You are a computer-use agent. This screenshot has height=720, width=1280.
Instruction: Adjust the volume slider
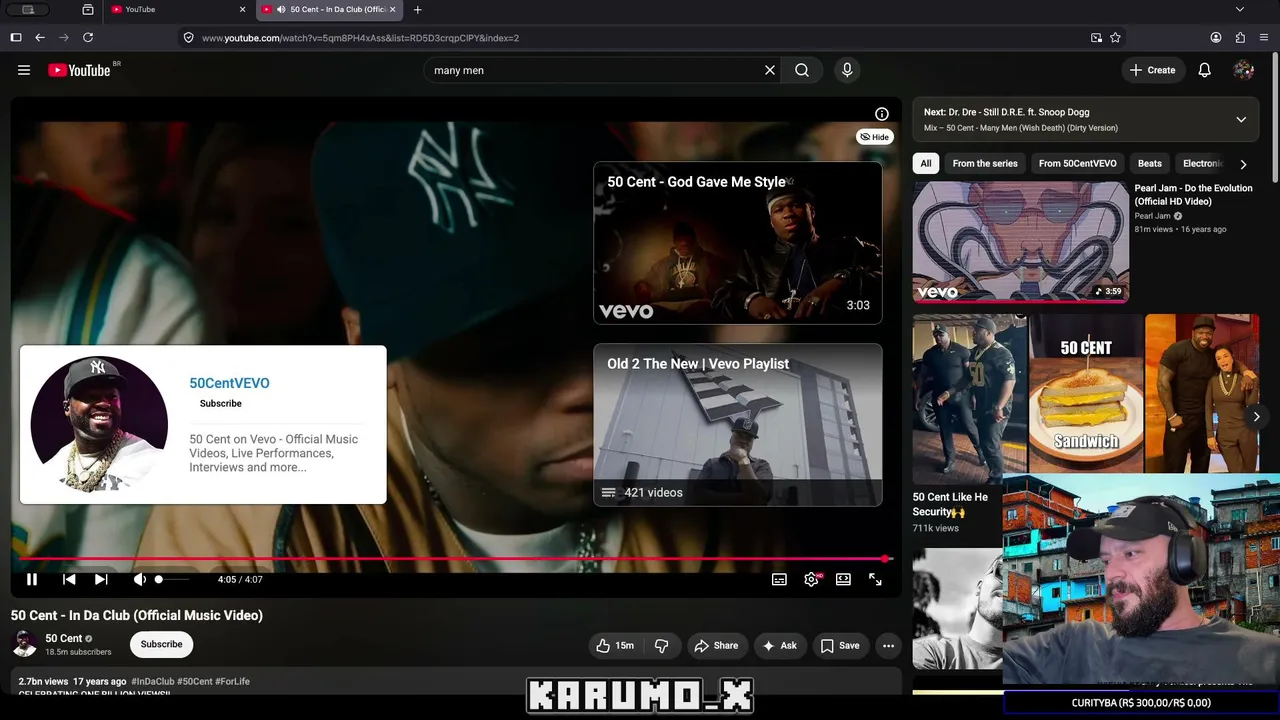coord(171,579)
